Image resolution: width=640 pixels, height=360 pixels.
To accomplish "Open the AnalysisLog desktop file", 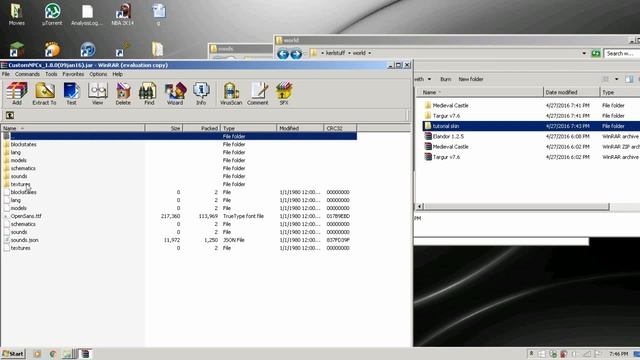I will 87,15.
